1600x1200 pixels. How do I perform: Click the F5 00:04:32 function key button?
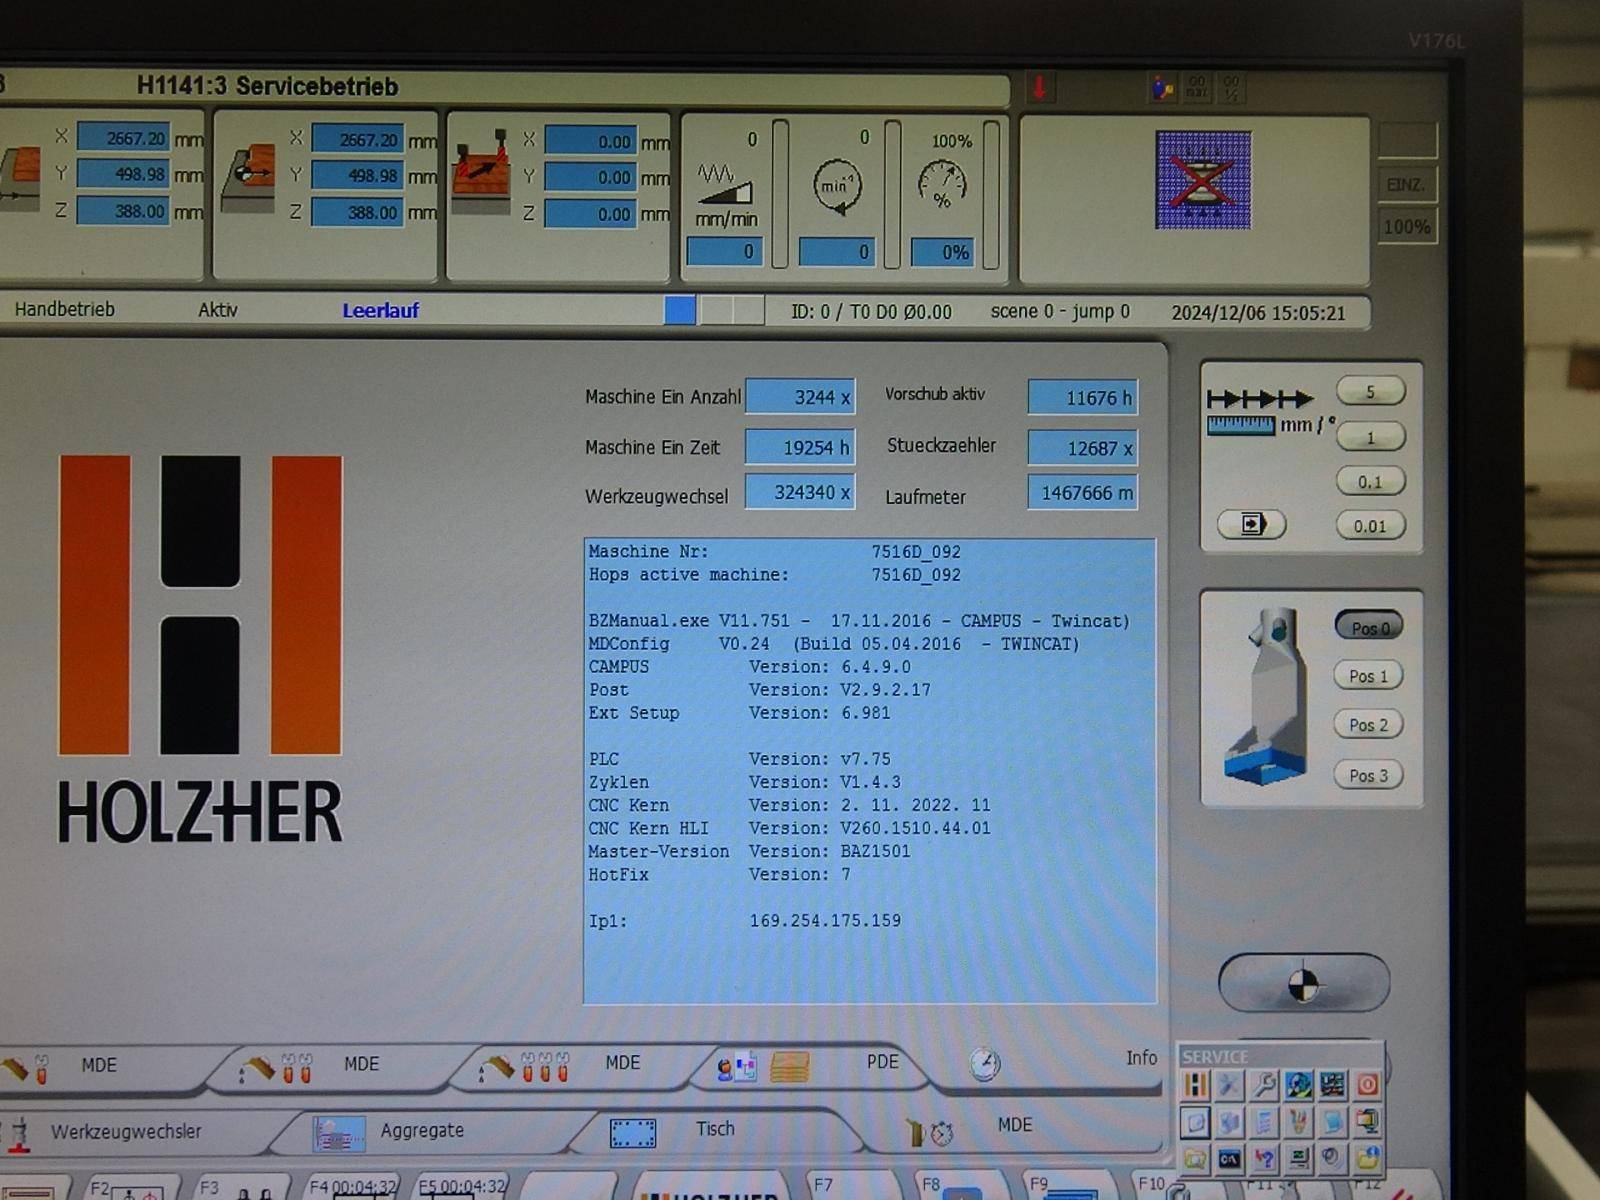point(462,1187)
